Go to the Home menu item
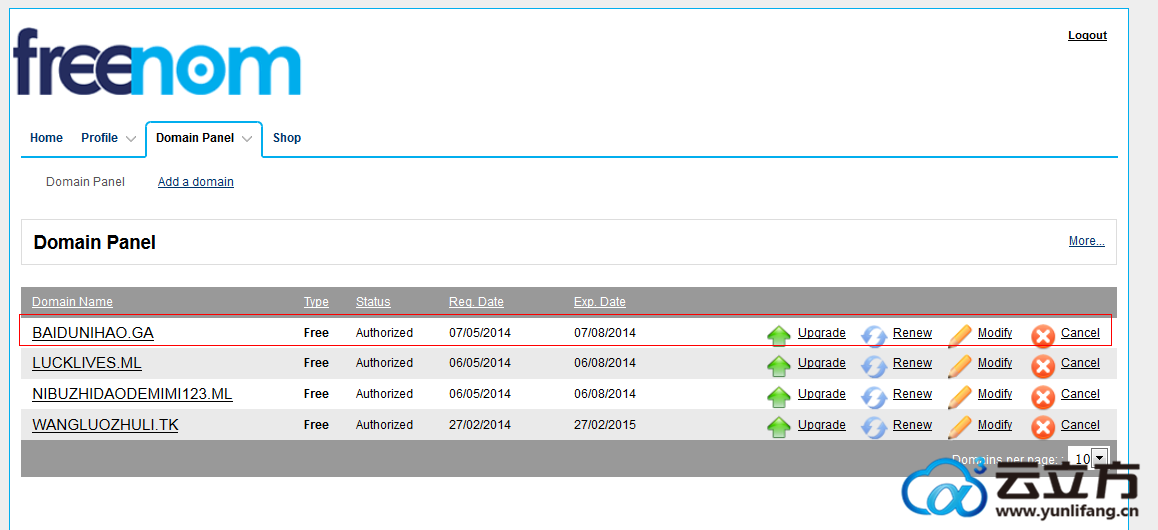Viewport: 1158px width, 530px height. pyautogui.click(x=46, y=138)
